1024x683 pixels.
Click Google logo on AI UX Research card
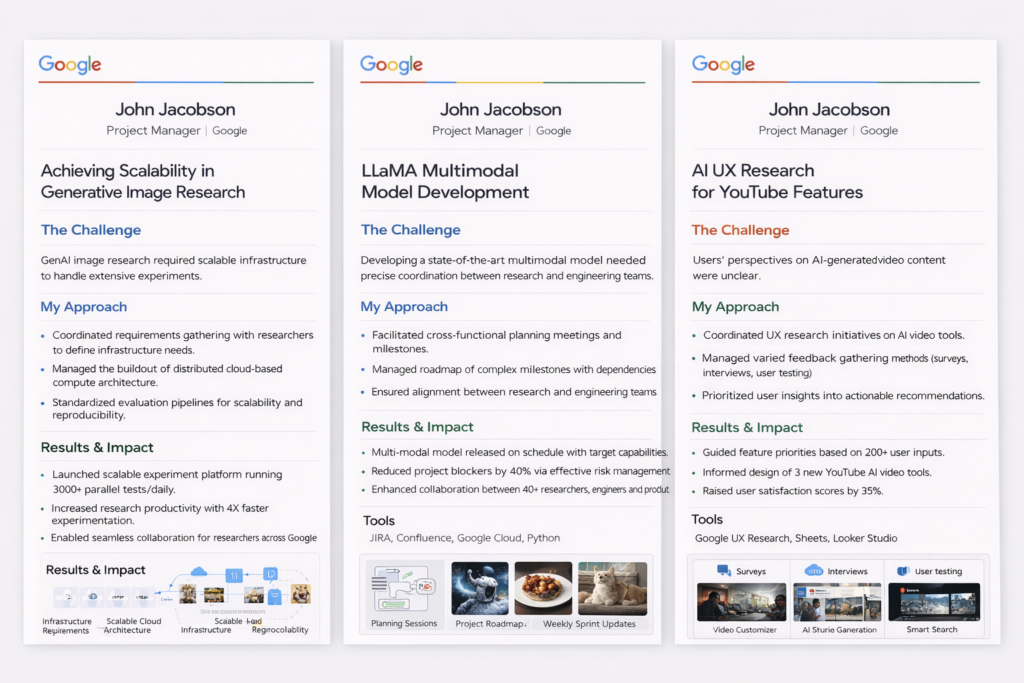[x=723, y=65]
